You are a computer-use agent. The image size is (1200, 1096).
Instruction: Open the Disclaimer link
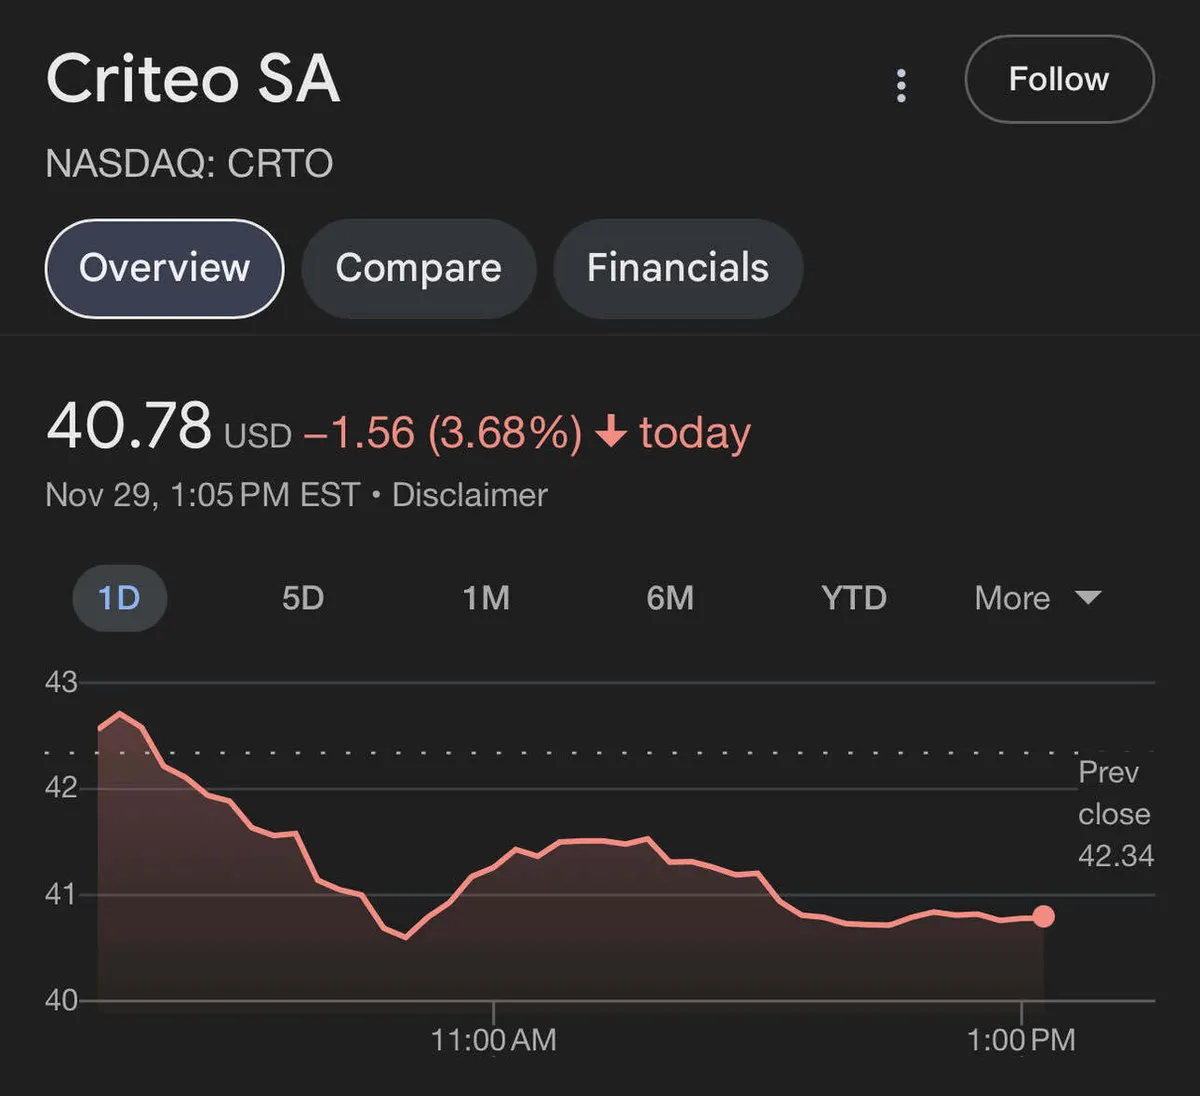coord(469,495)
